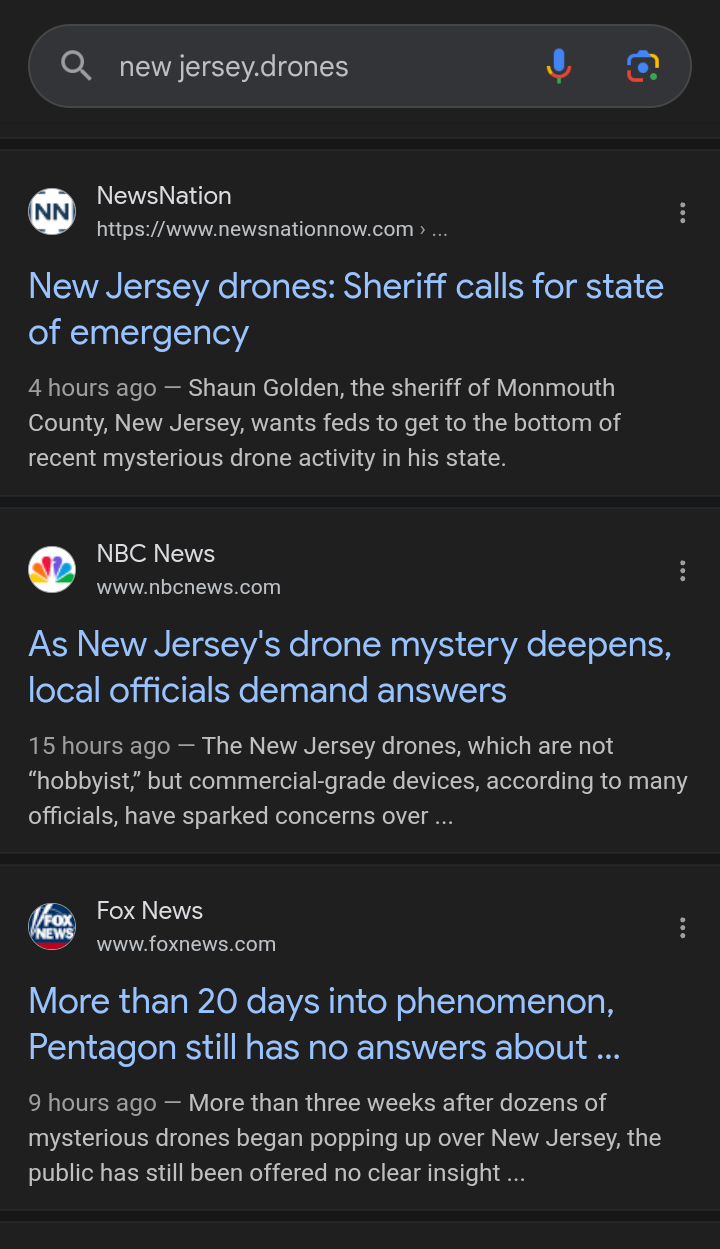The width and height of the screenshot is (720, 1249).
Task: Click the NewsNation logo icon
Action: 52,212
